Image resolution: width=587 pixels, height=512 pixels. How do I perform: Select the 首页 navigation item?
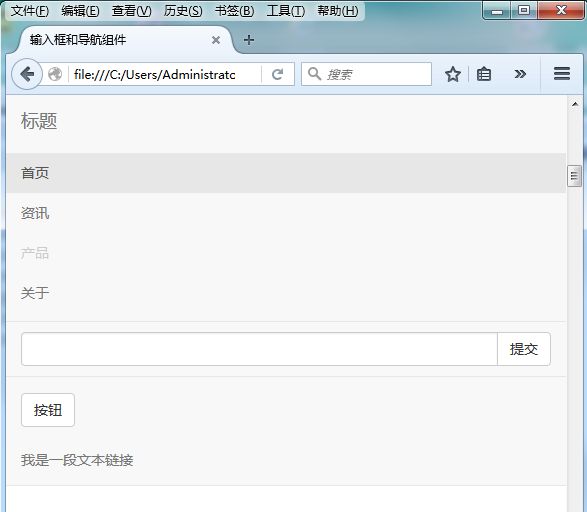coord(286,173)
